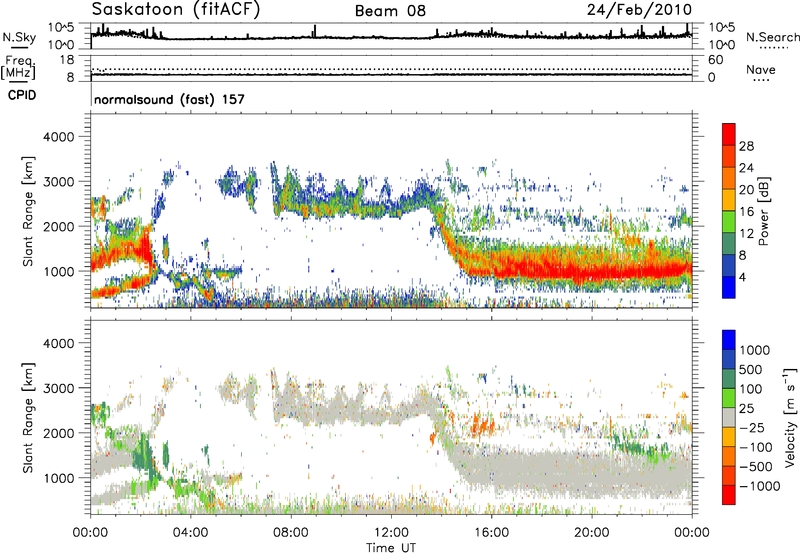Click the 24/Feb/2010 date
This screenshot has width=800, height=554.
pos(639,10)
